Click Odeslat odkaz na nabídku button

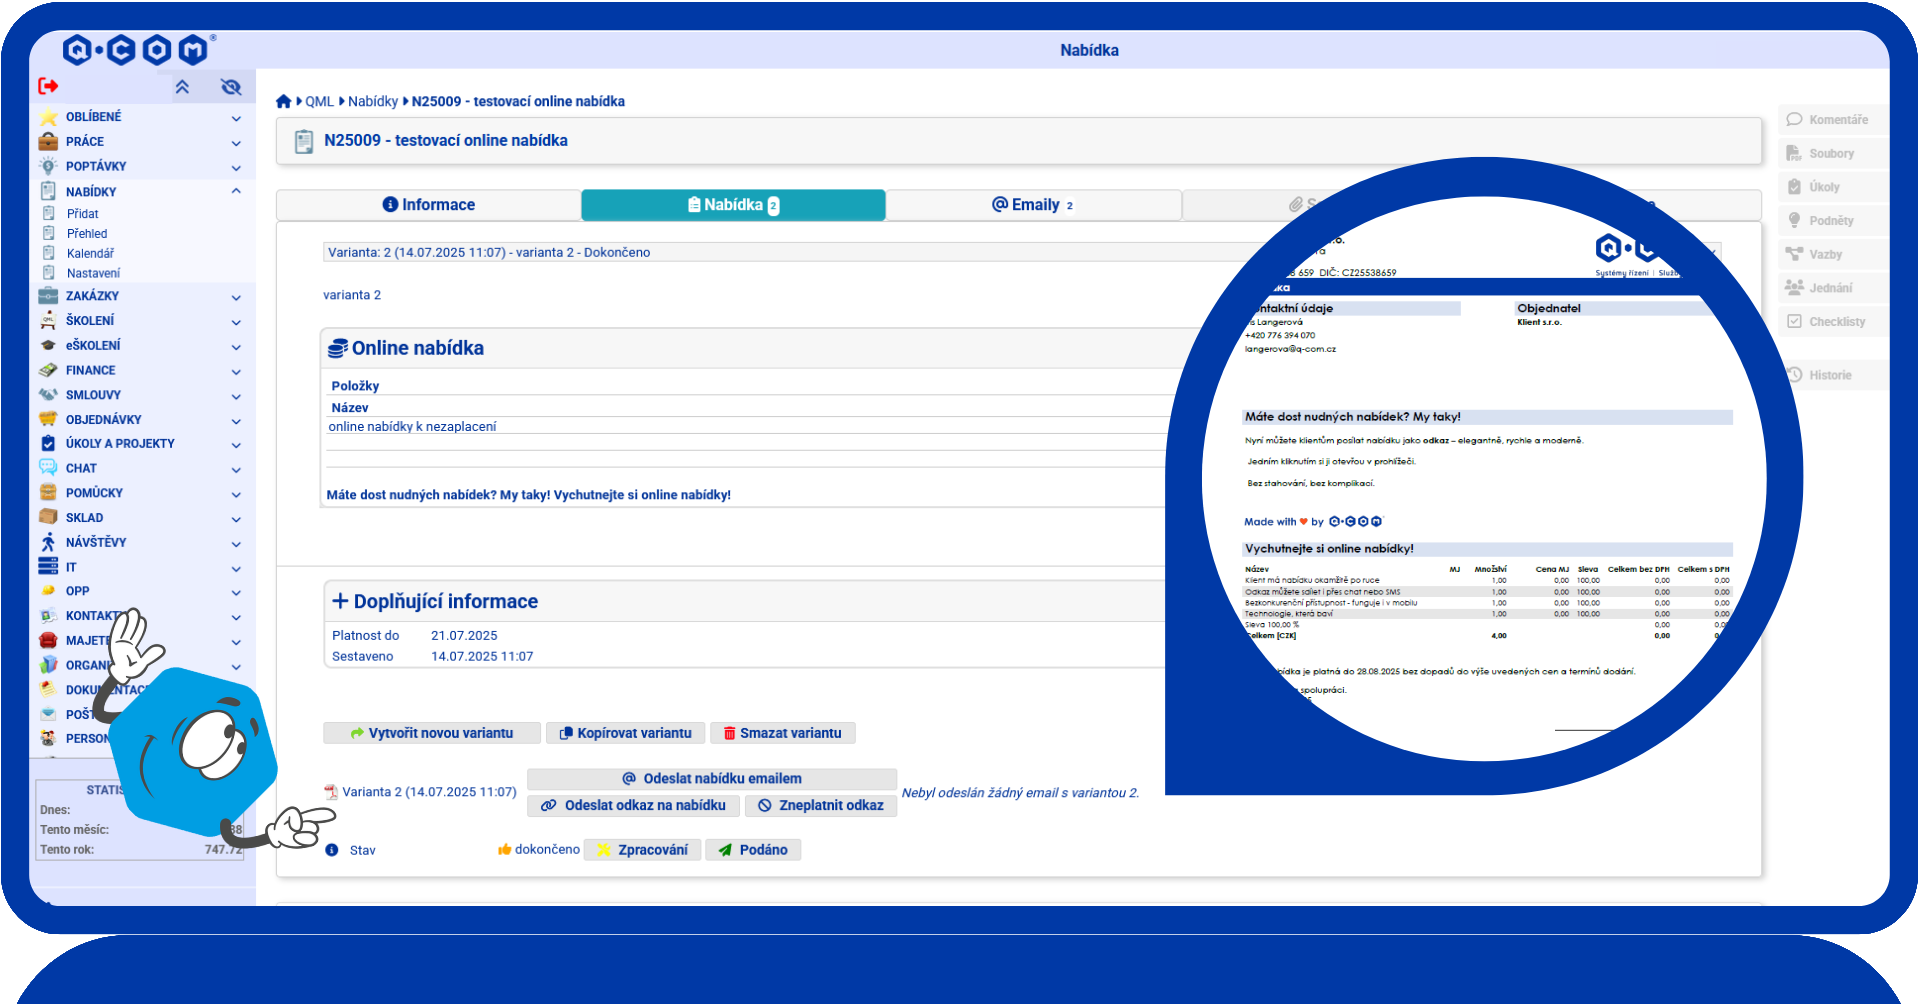click(634, 806)
